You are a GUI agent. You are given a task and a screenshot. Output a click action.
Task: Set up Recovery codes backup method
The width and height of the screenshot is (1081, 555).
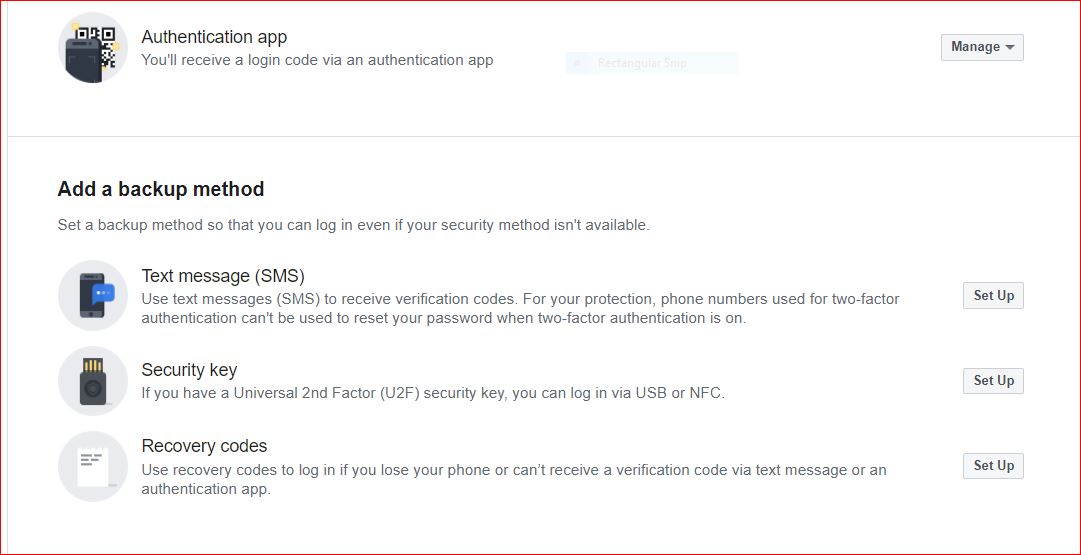[x=993, y=466]
